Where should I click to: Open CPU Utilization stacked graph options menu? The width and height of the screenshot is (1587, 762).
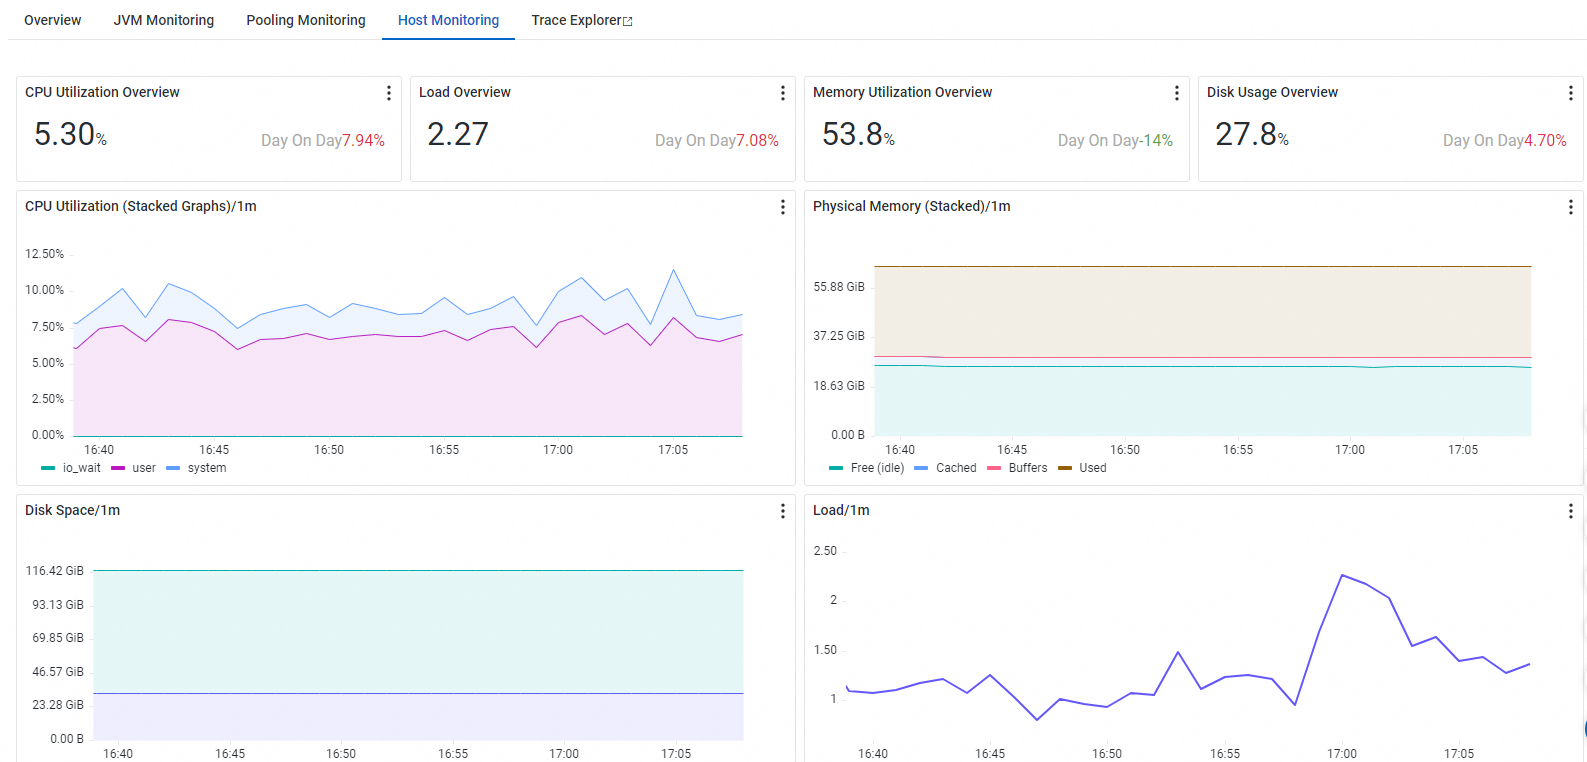click(783, 207)
